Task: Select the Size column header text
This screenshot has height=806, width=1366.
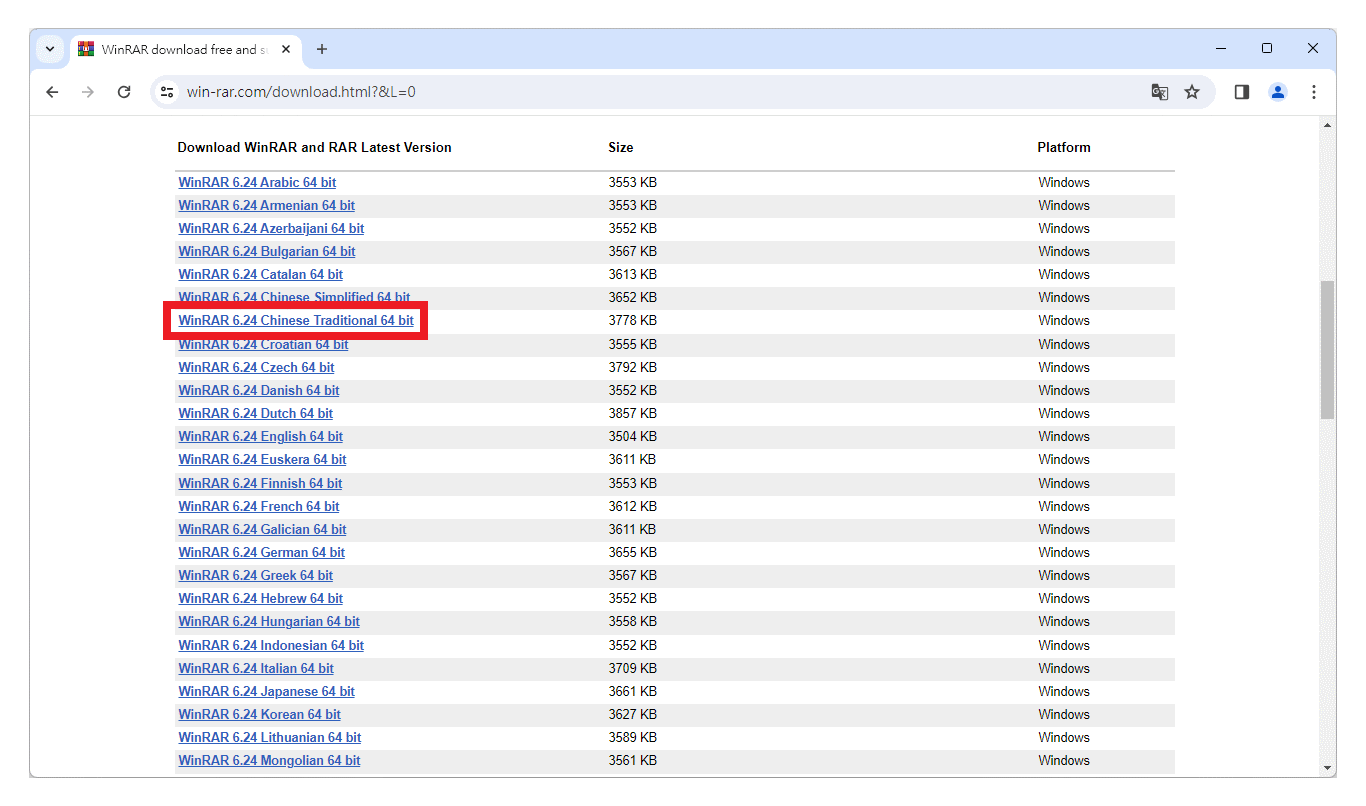Action: point(621,147)
